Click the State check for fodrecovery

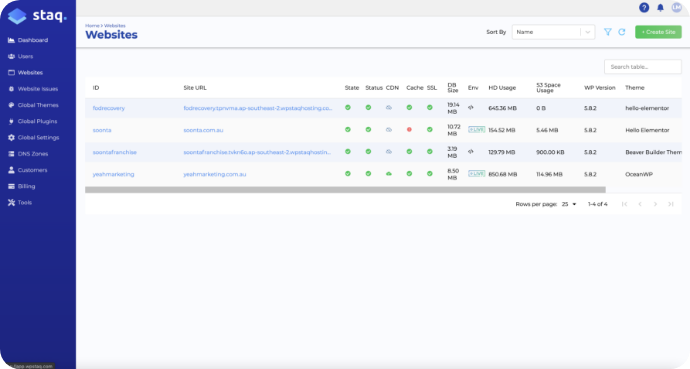tap(348, 108)
